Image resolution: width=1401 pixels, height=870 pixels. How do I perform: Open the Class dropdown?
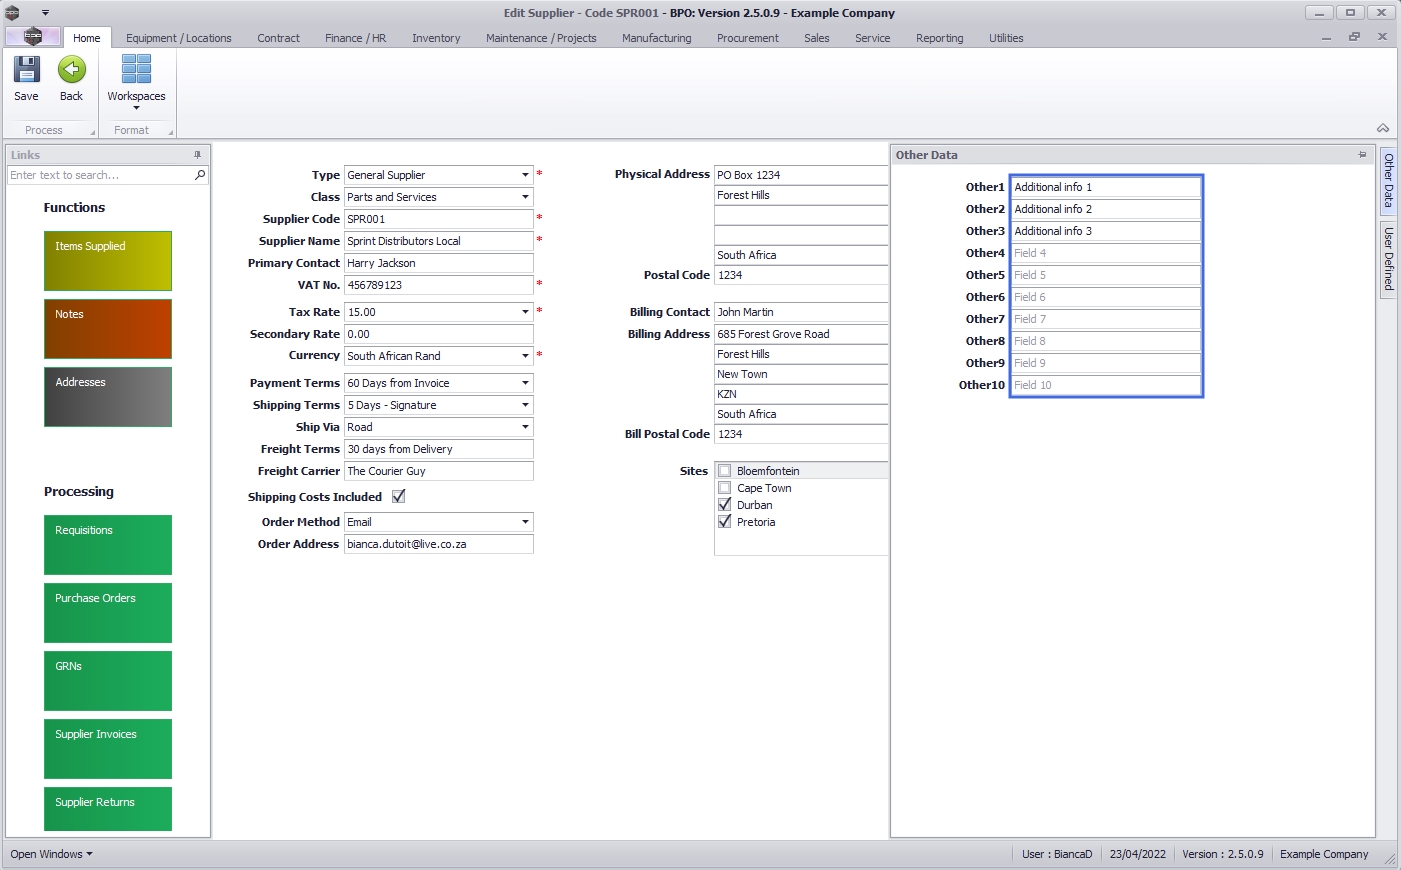pos(525,197)
